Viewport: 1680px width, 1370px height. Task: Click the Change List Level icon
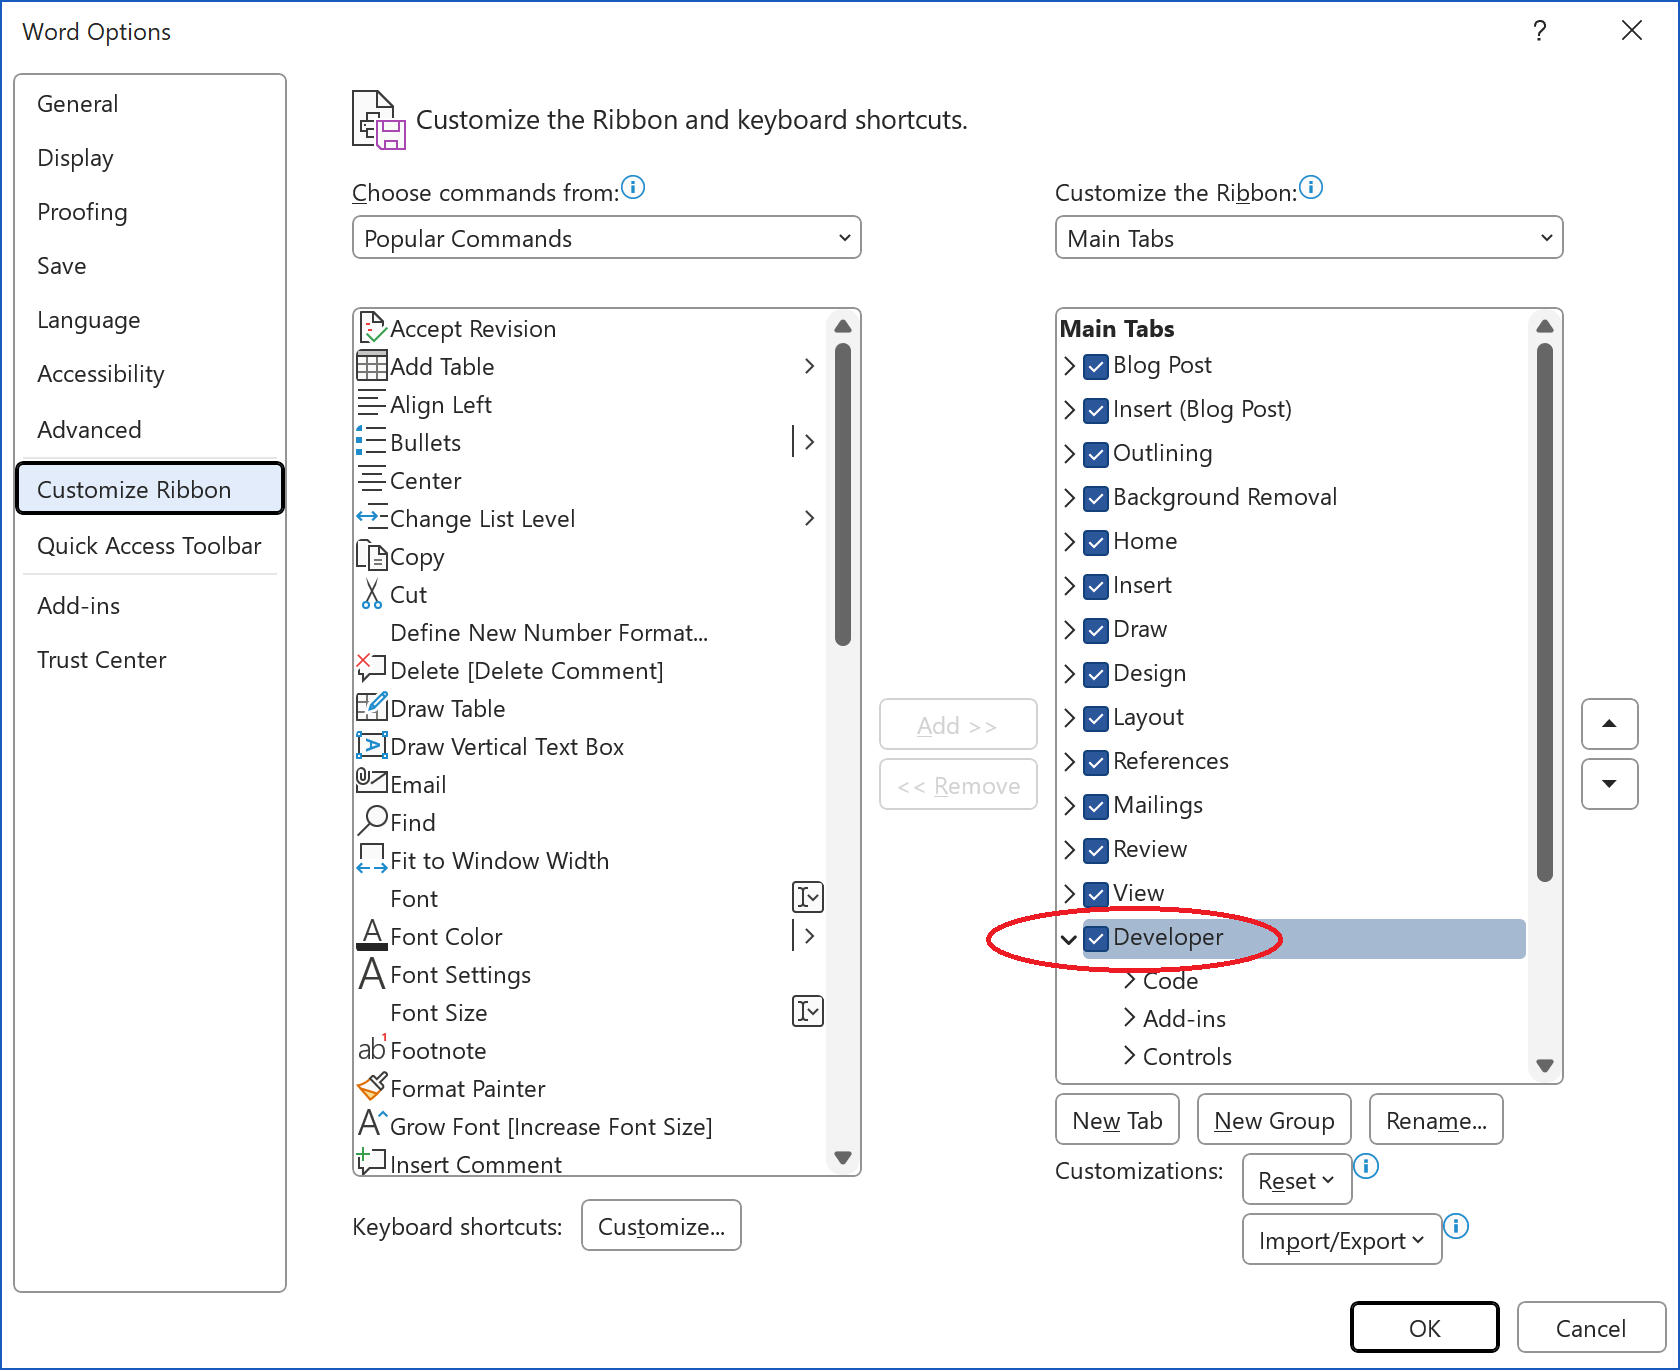(x=372, y=518)
